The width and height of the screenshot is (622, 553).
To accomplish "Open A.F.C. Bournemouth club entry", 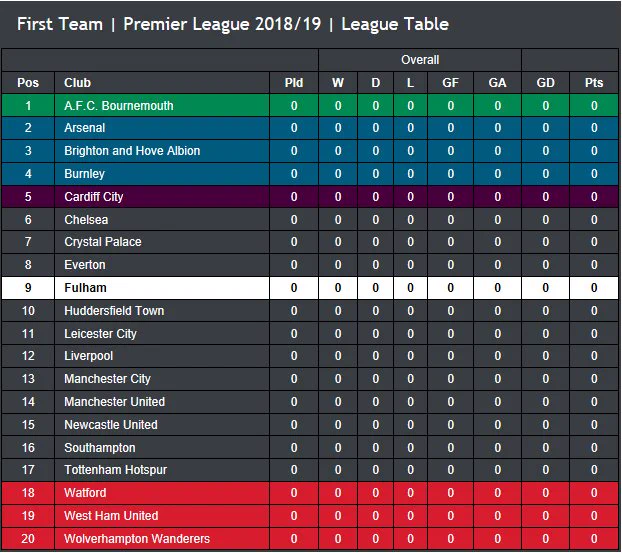I will click(119, 106).
